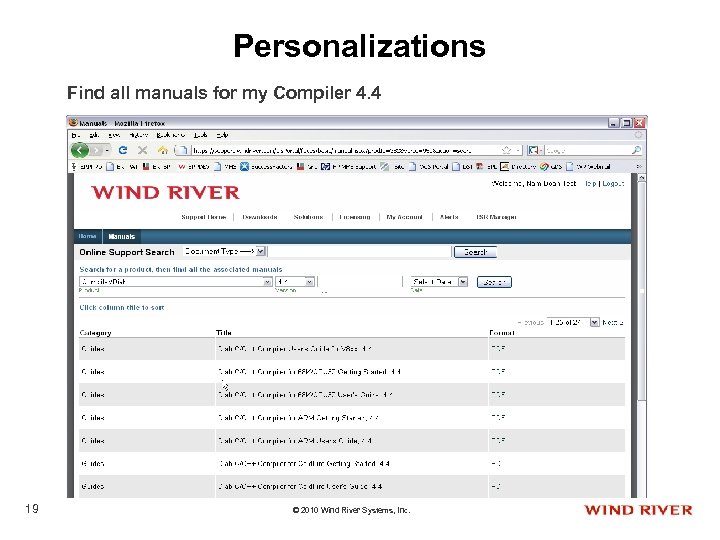Open the Document Type dropdown
Image resolution: width=720 pixels, height=540 pixels.
225,251
